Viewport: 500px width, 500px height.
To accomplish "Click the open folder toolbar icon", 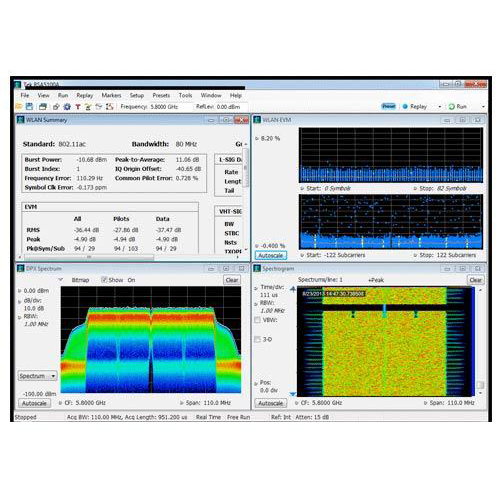I will coord(19,107).
